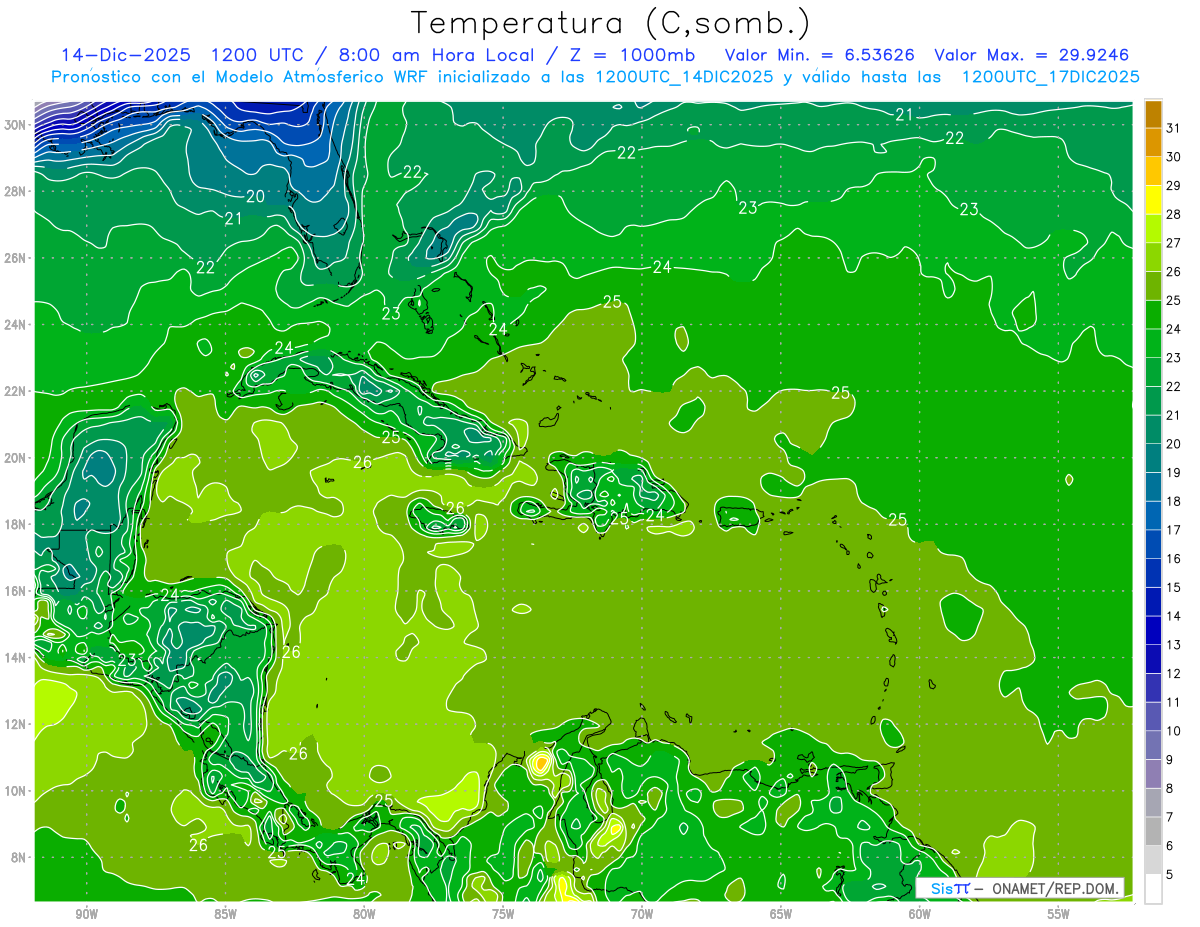Click legend value 29
This screenshot has height=927, width=1200.
(1173, 185)
